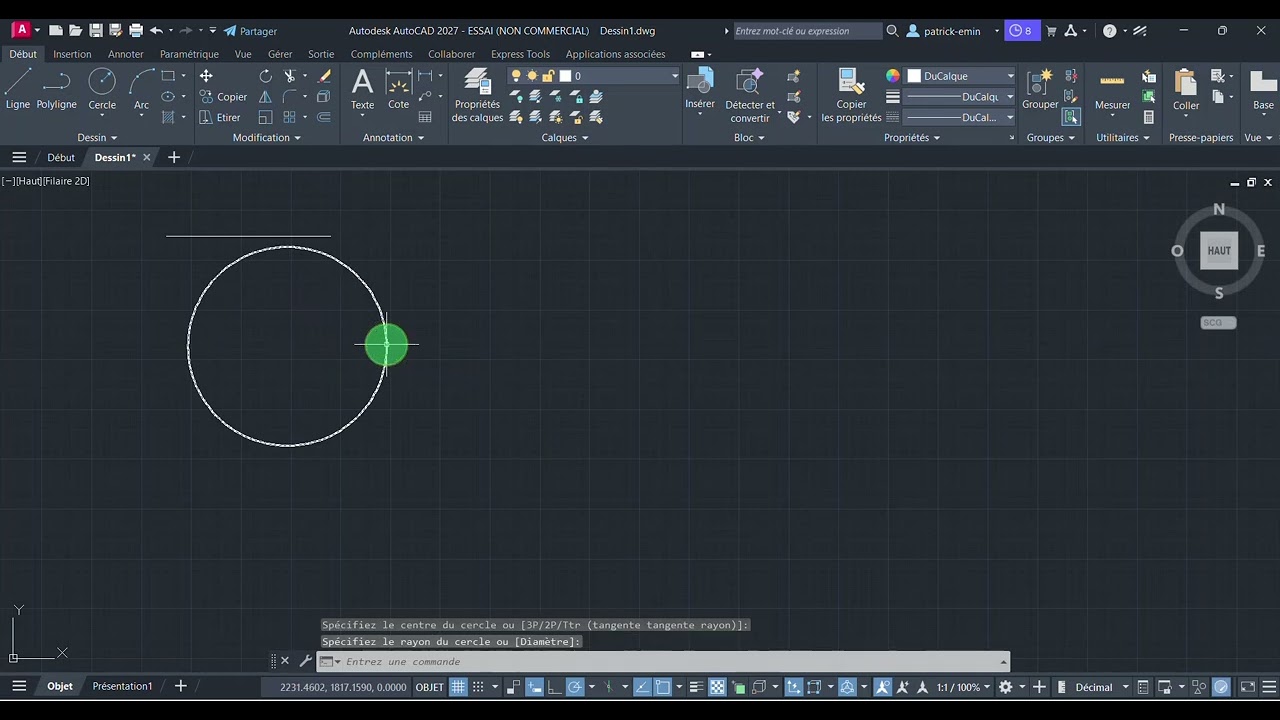
Task: Toggle the ortho mode status button
Action: (553, 687)
